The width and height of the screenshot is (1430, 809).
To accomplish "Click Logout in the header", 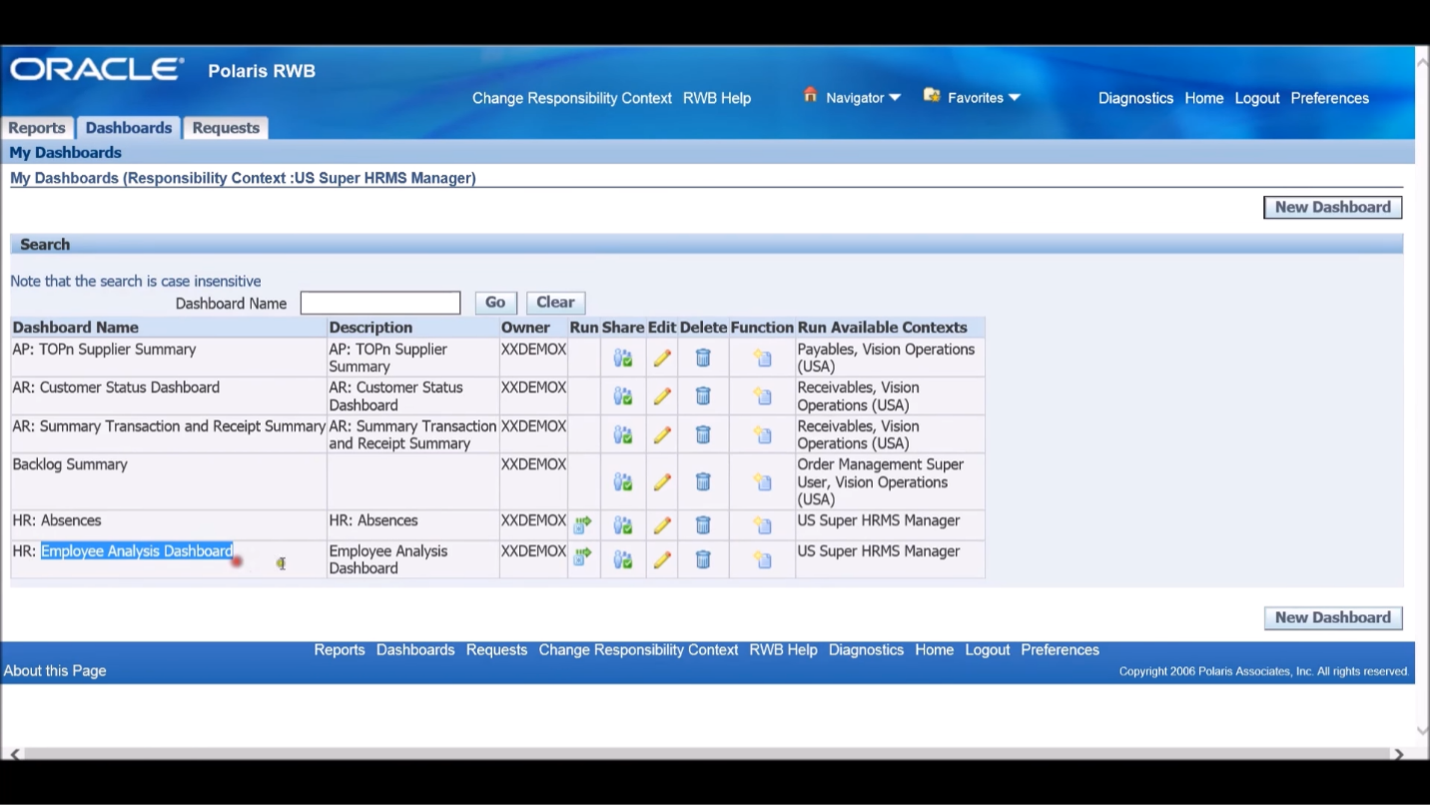I will (x=1257, y=98).
